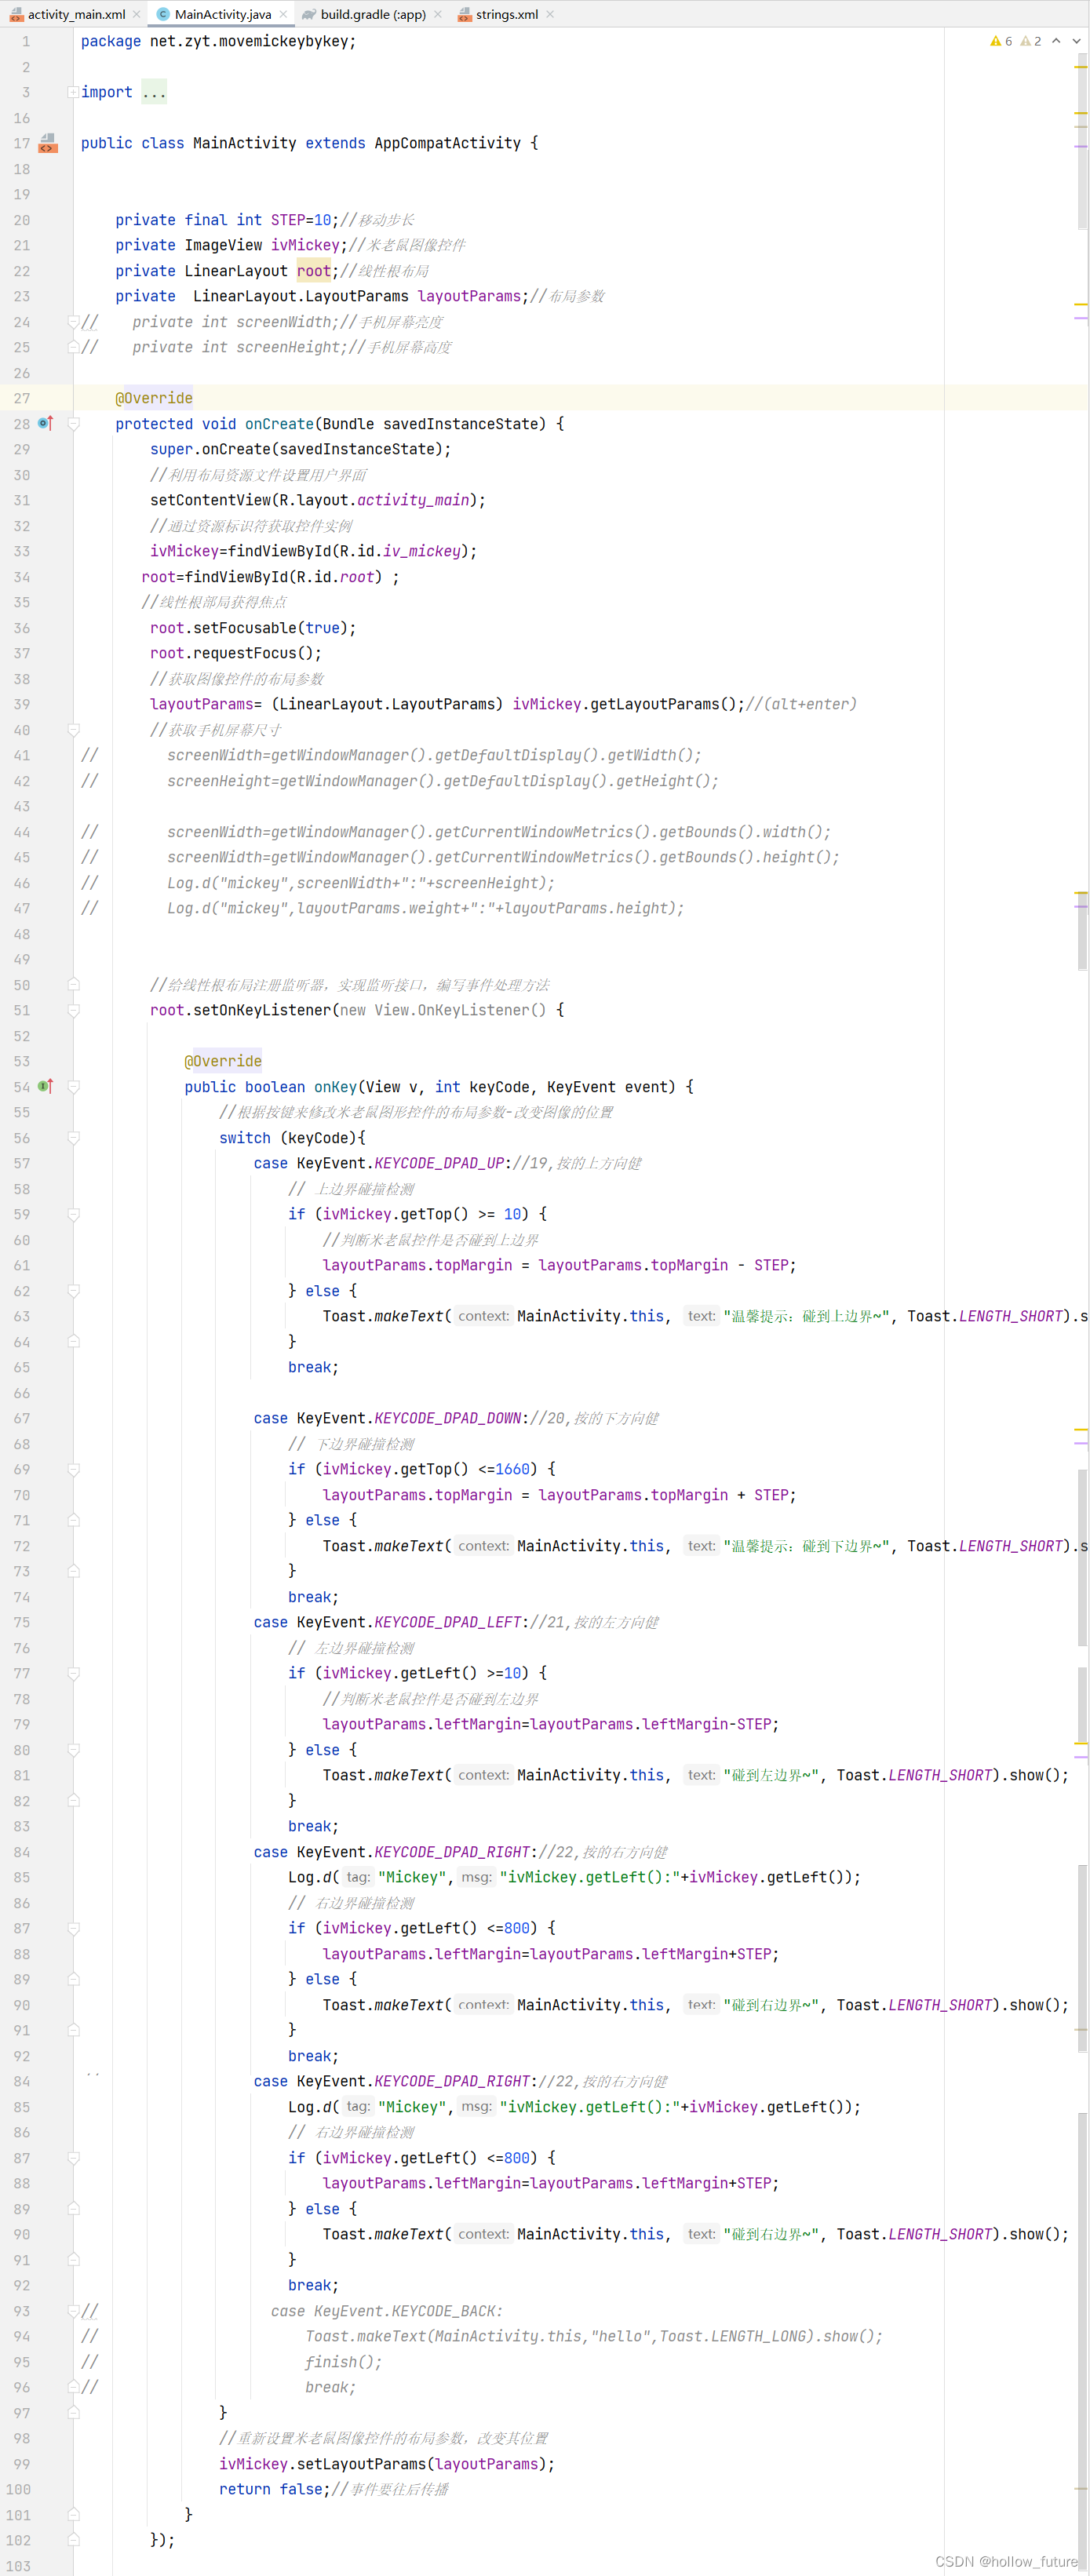Place cursor on 'STEP=10' field declaration
Viewport: 1090px width, 2576px height.
301,220
